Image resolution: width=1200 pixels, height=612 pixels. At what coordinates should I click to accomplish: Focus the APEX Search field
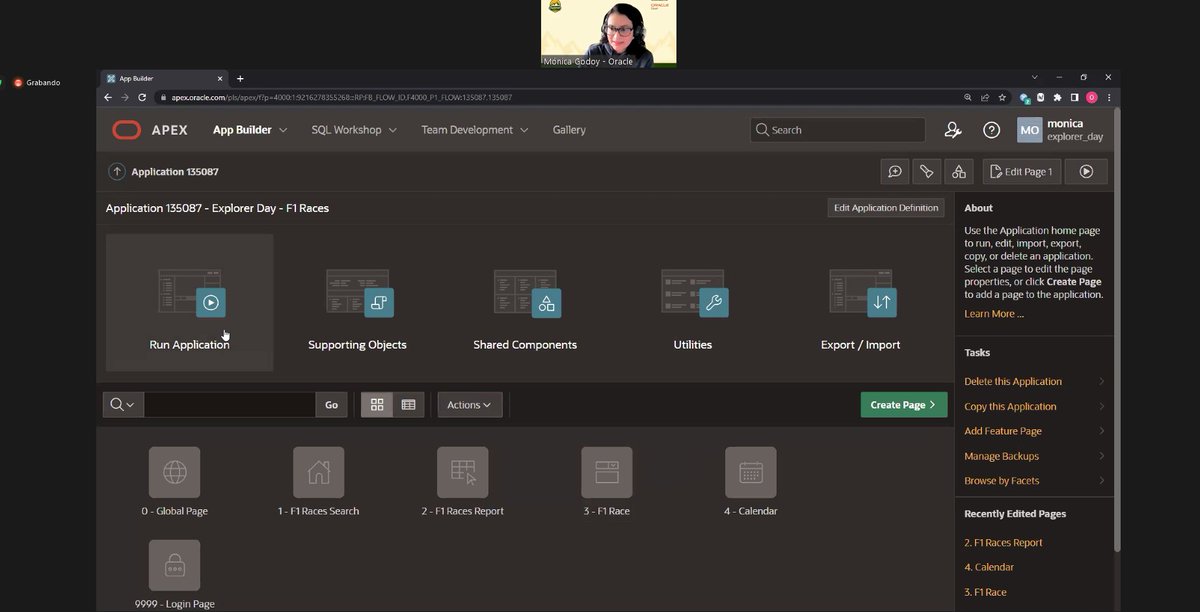pos(838,130)
